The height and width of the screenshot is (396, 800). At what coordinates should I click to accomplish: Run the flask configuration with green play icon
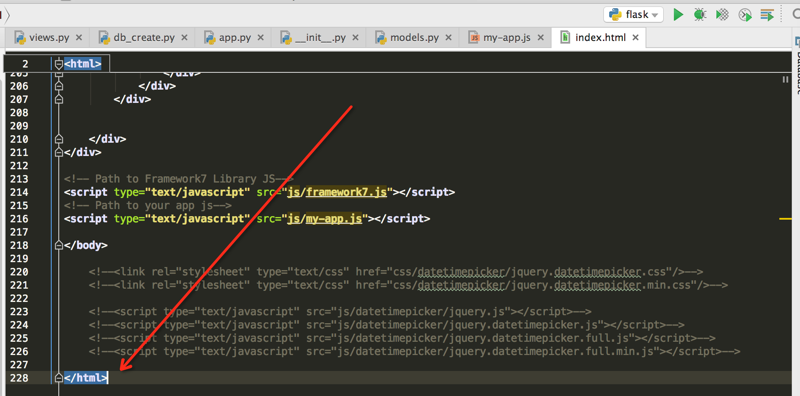click(678, 14)
